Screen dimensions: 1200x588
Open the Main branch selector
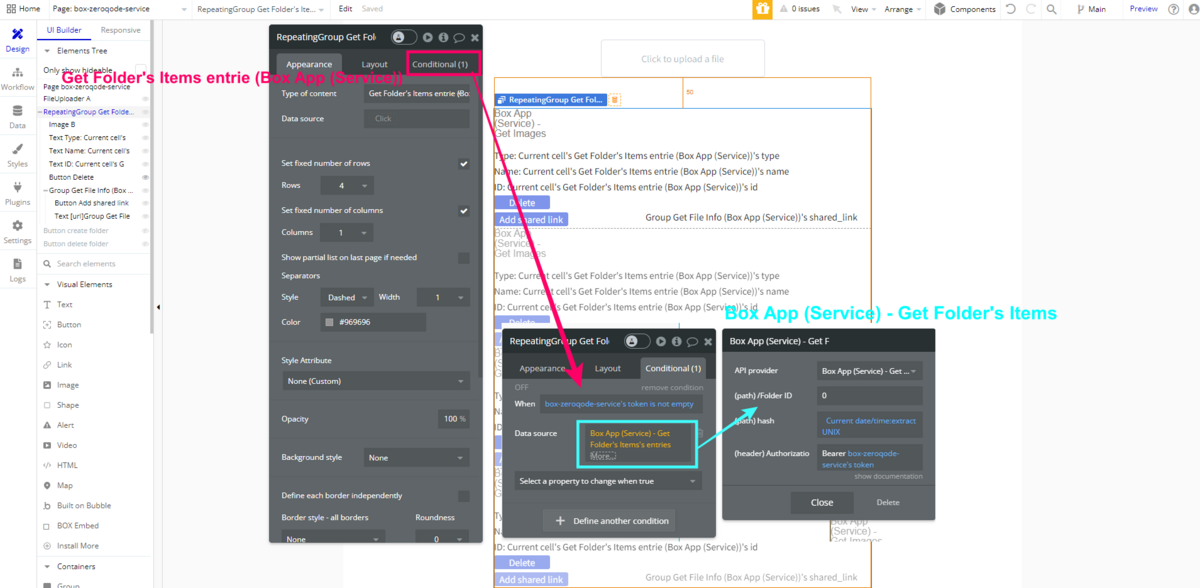(1092, 9)
